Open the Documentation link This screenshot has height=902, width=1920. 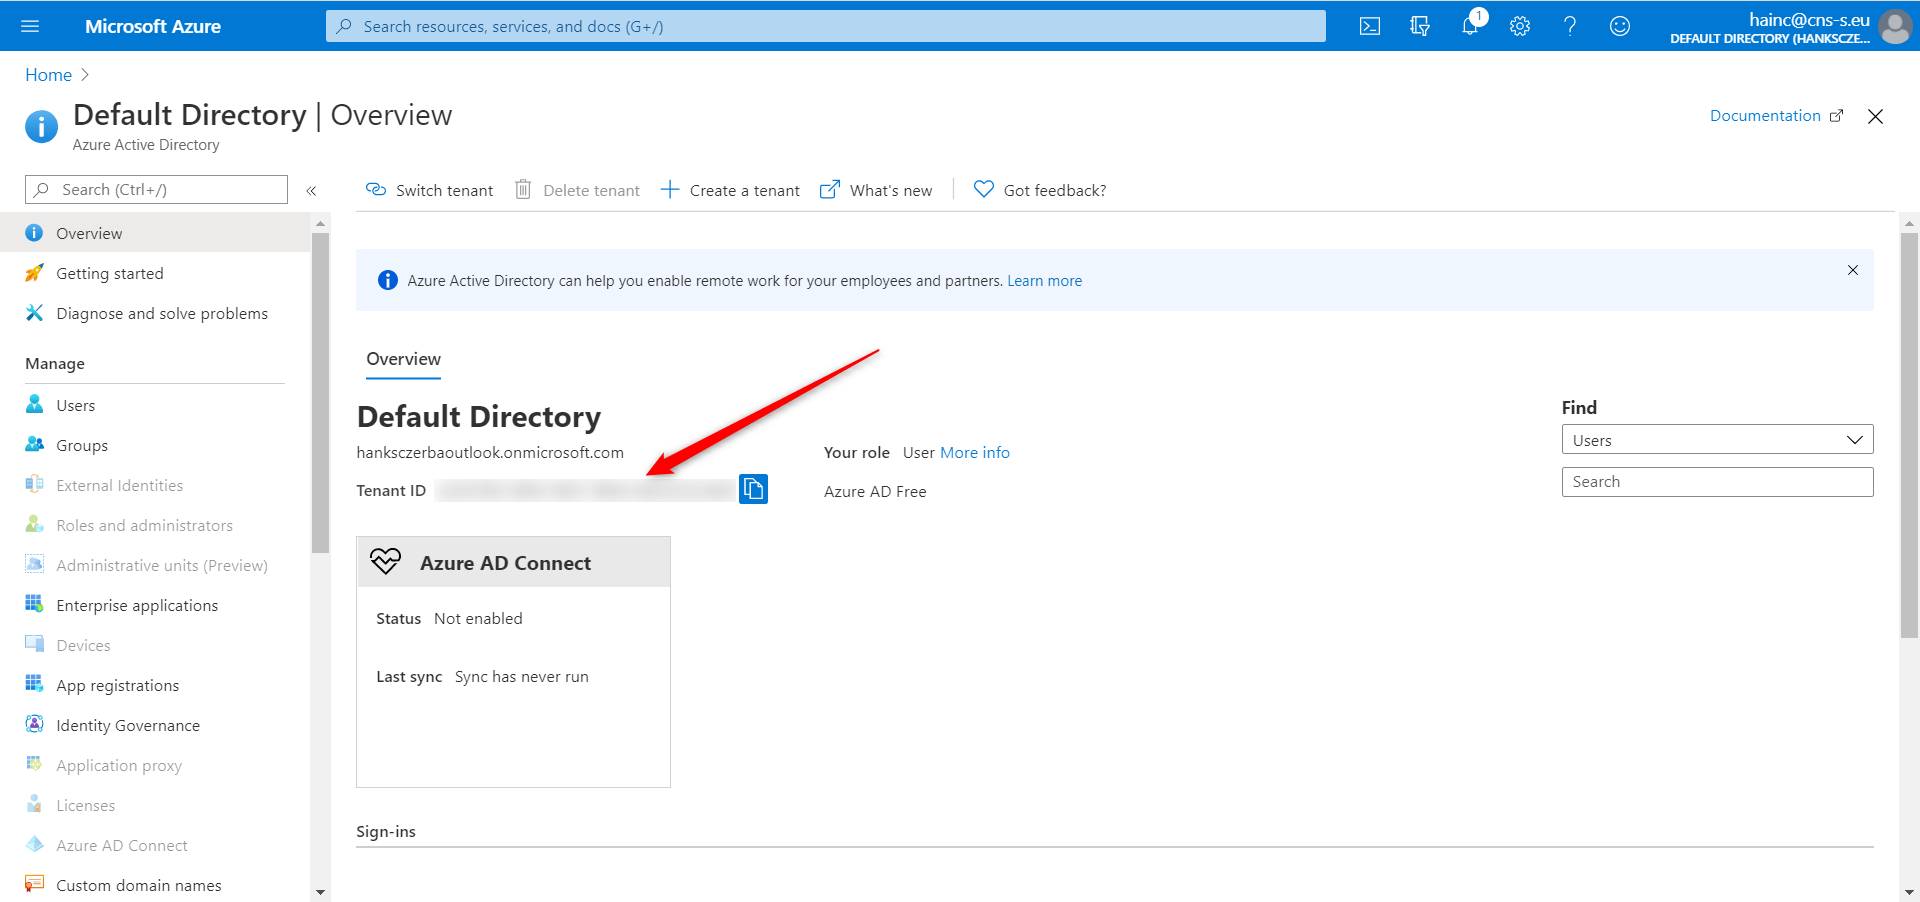click(1776, 116)
